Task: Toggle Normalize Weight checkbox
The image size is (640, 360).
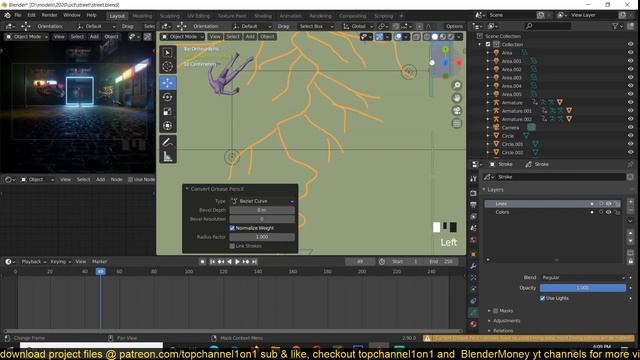Action: click(232, 228)
